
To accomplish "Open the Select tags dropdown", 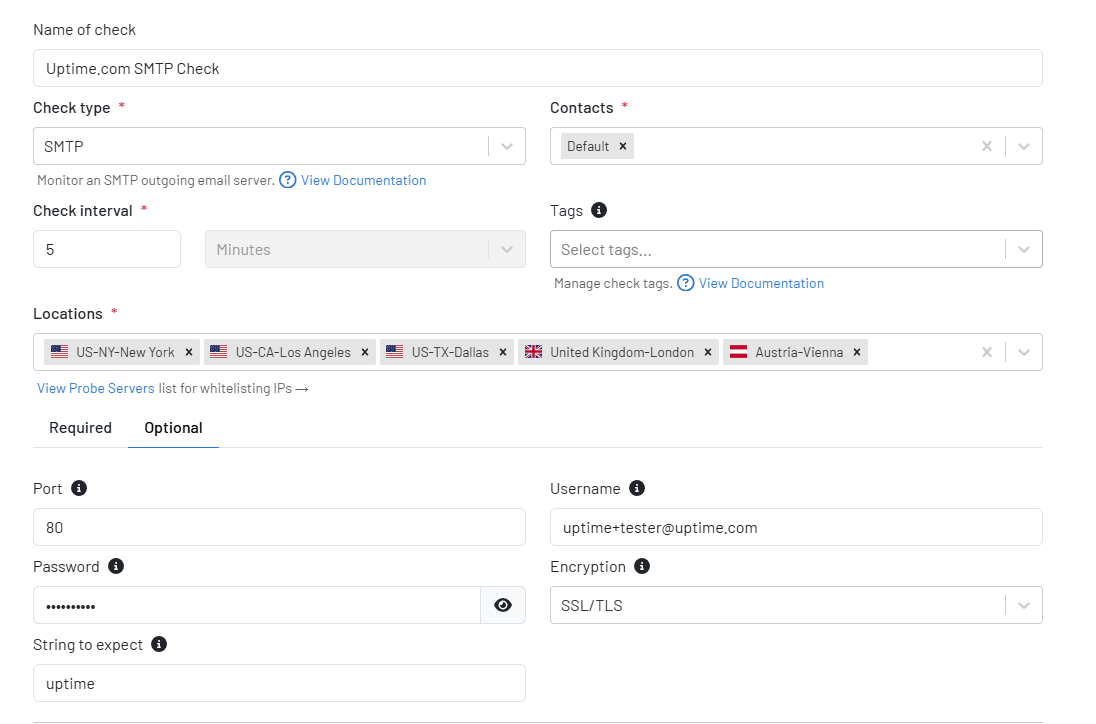I will point(796,249).
